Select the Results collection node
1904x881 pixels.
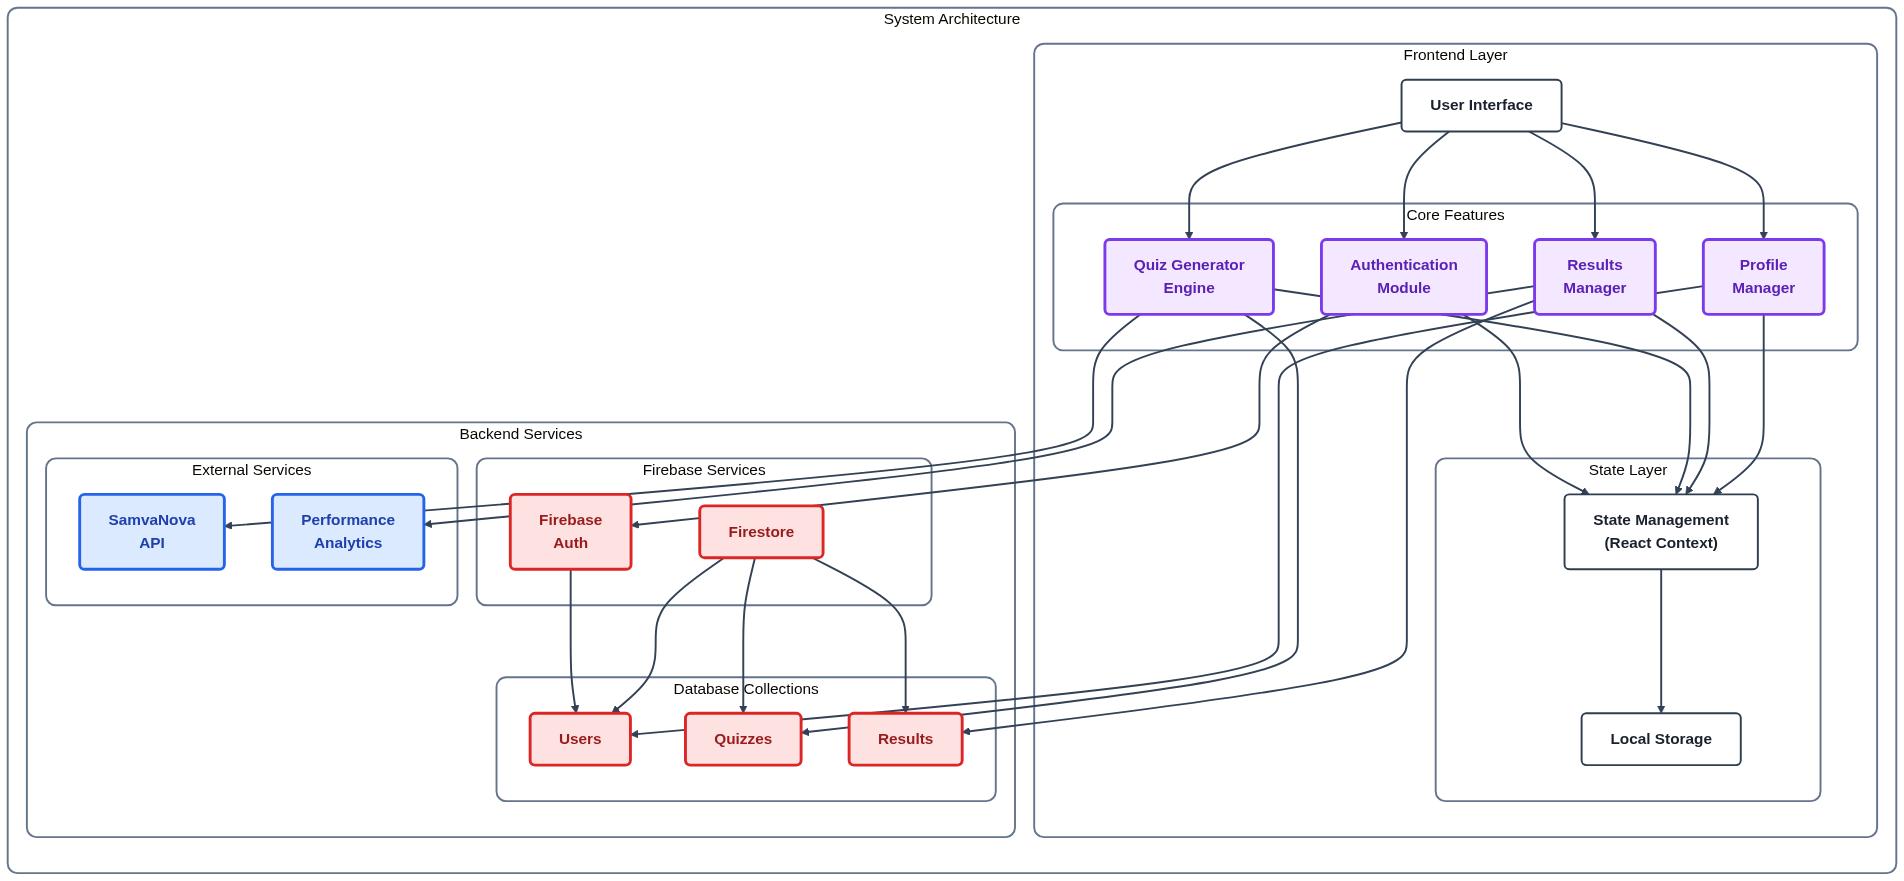[x=905, y=739]
